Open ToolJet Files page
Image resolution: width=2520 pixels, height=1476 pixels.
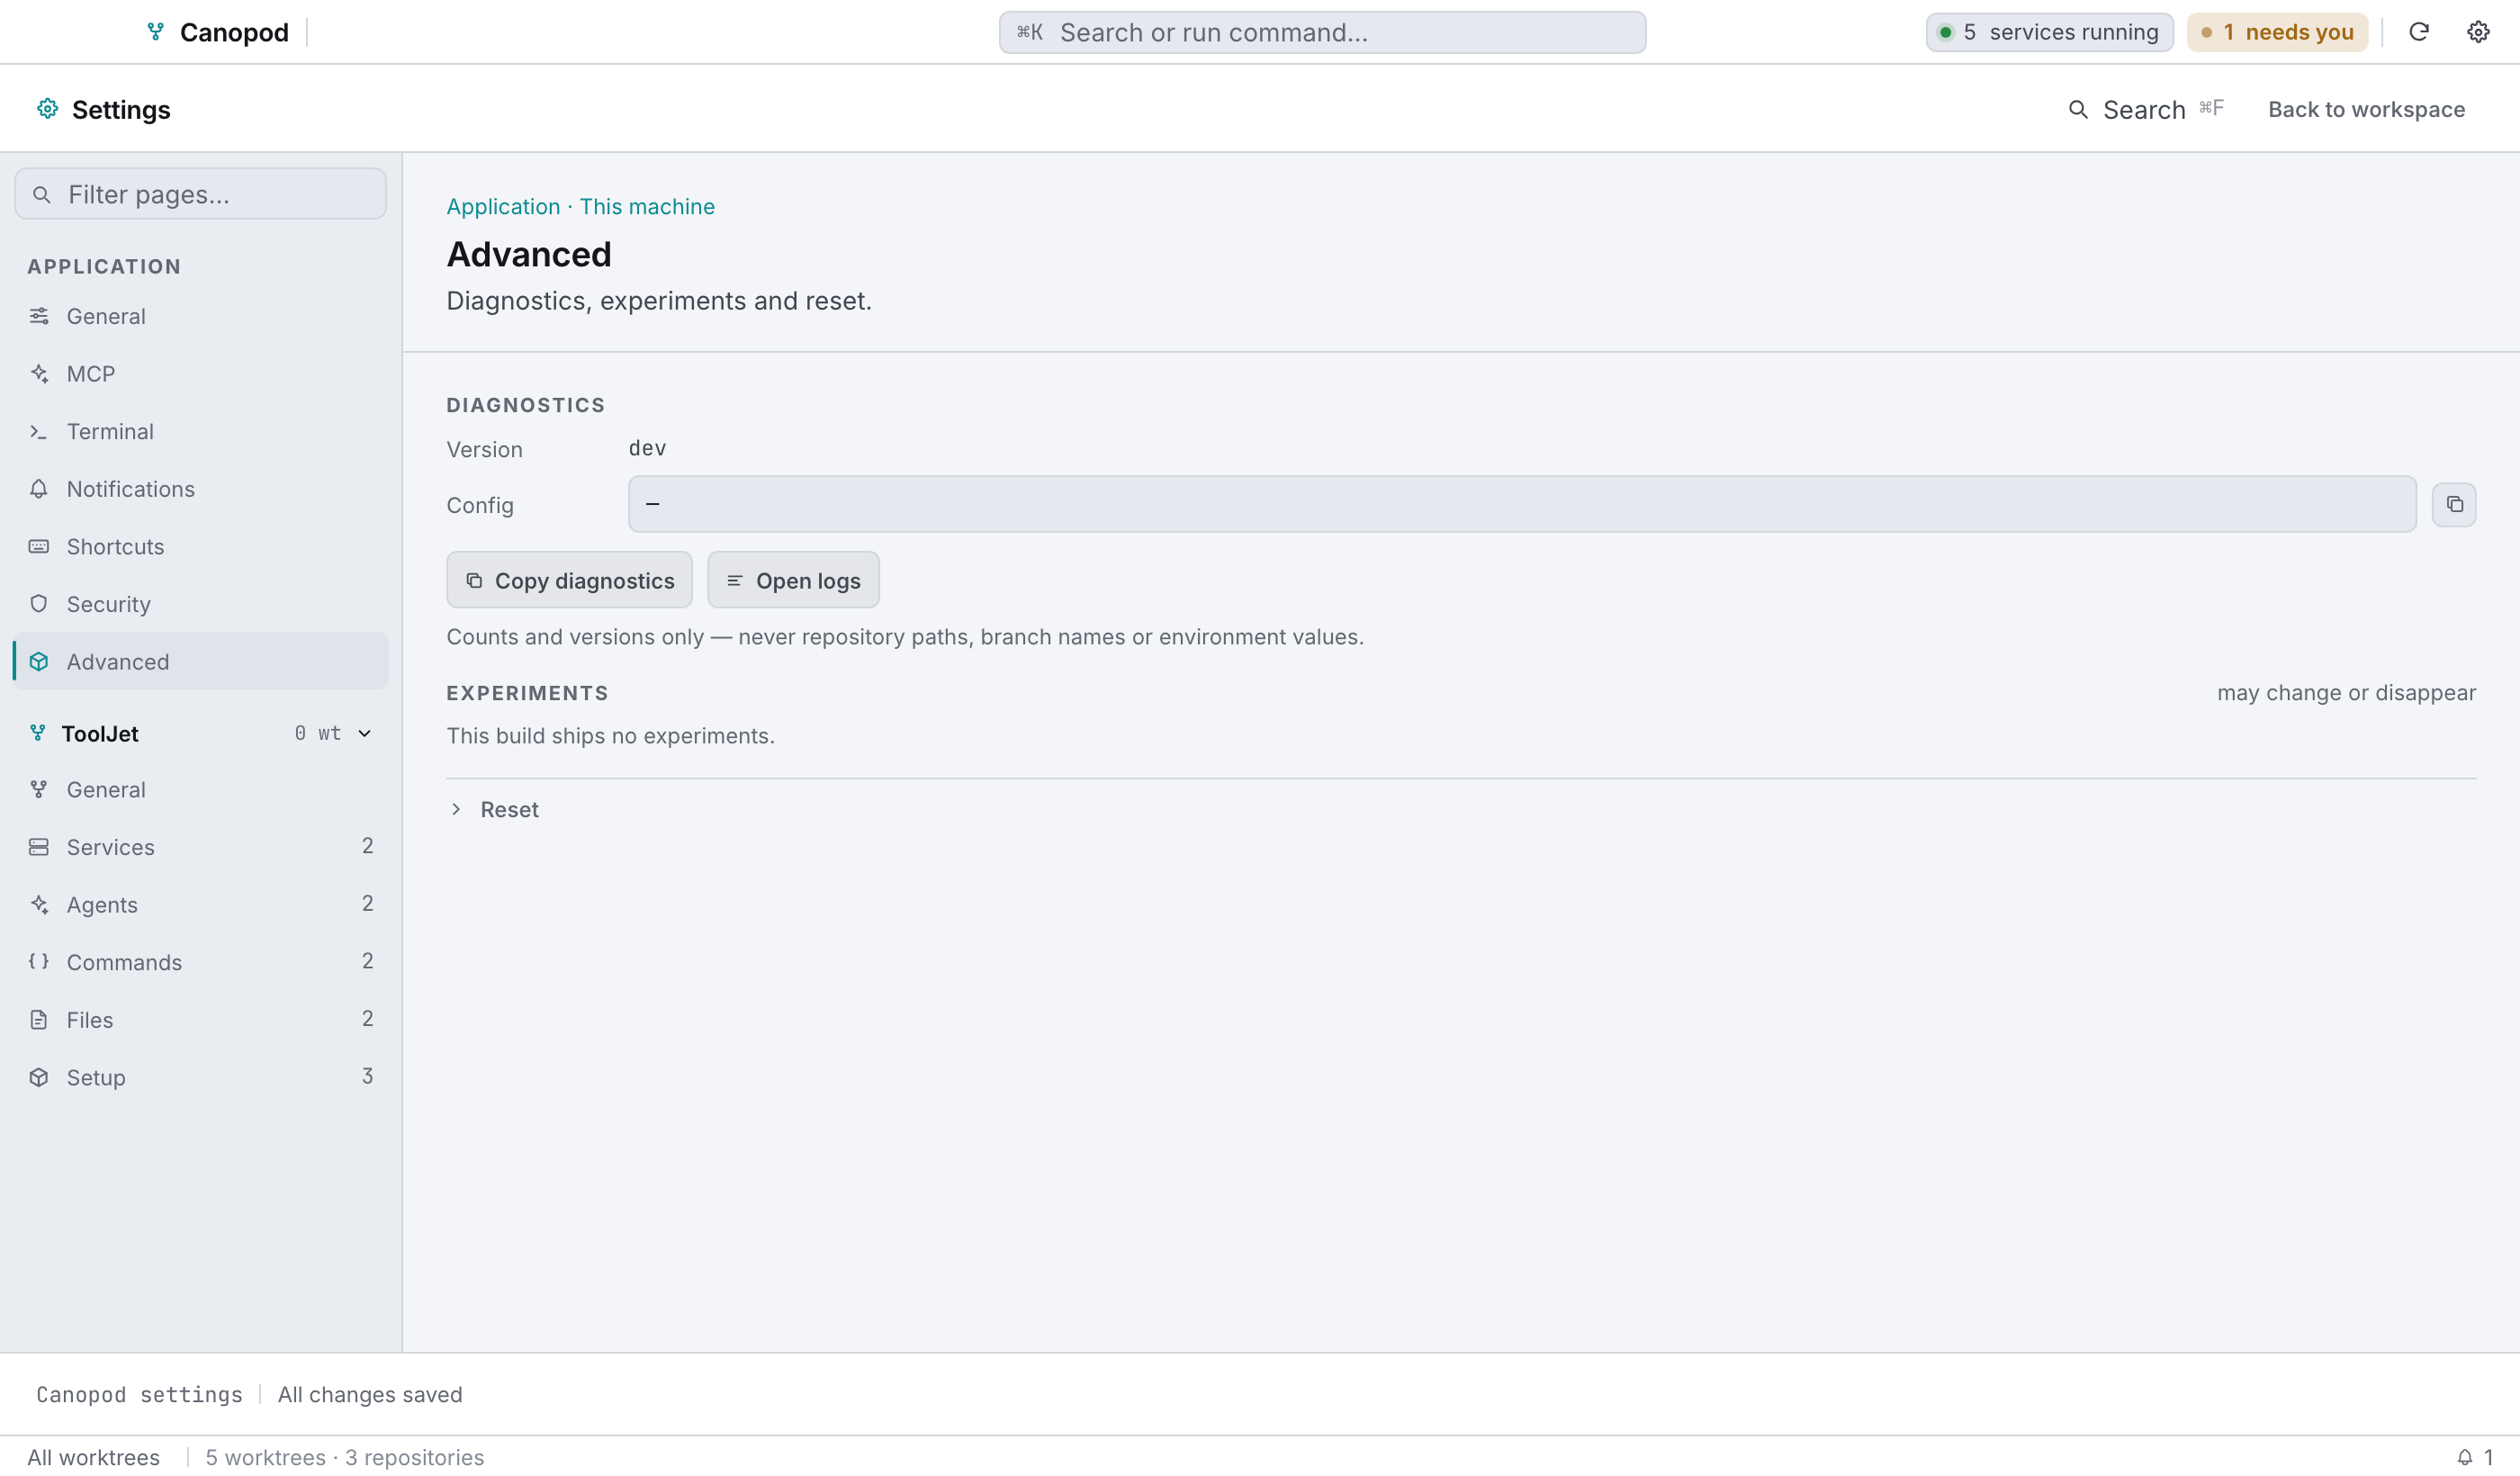(x=200, y=1019)
